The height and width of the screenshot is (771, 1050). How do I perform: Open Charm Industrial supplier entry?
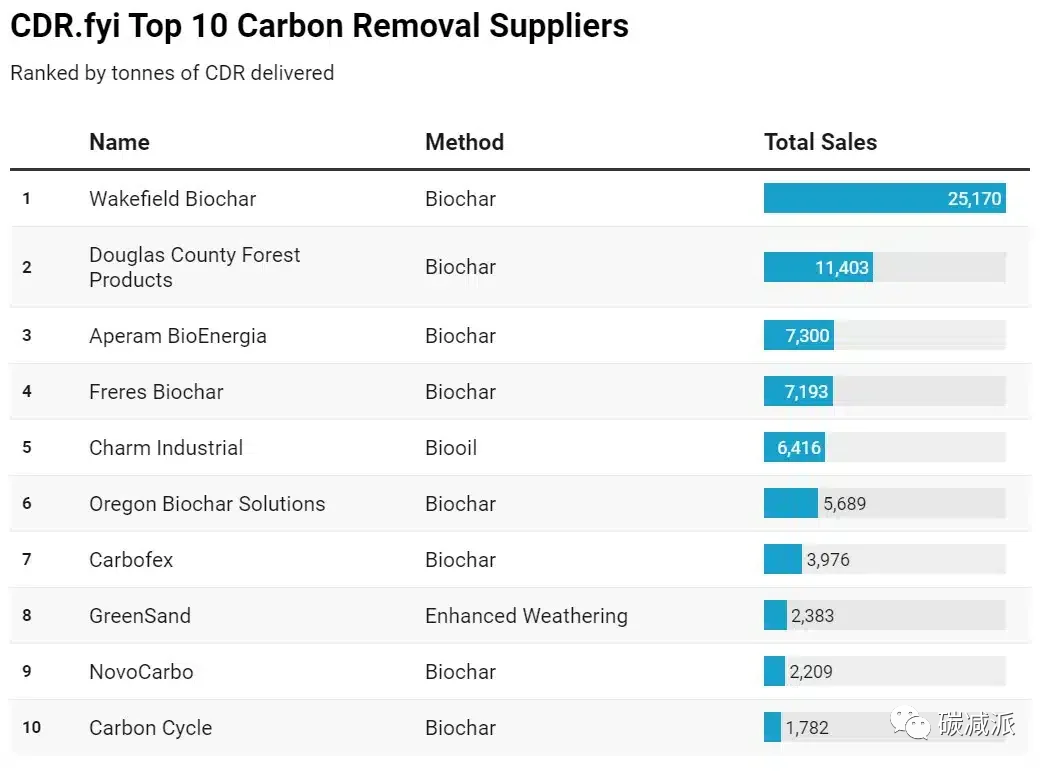165,447
